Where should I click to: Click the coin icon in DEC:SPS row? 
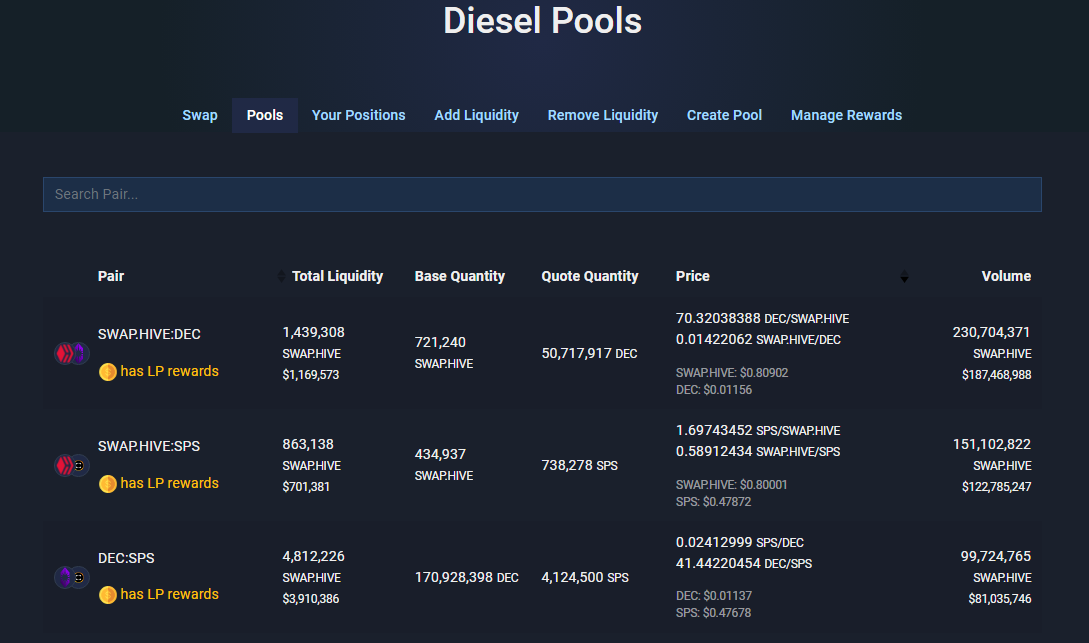(108, 595)
